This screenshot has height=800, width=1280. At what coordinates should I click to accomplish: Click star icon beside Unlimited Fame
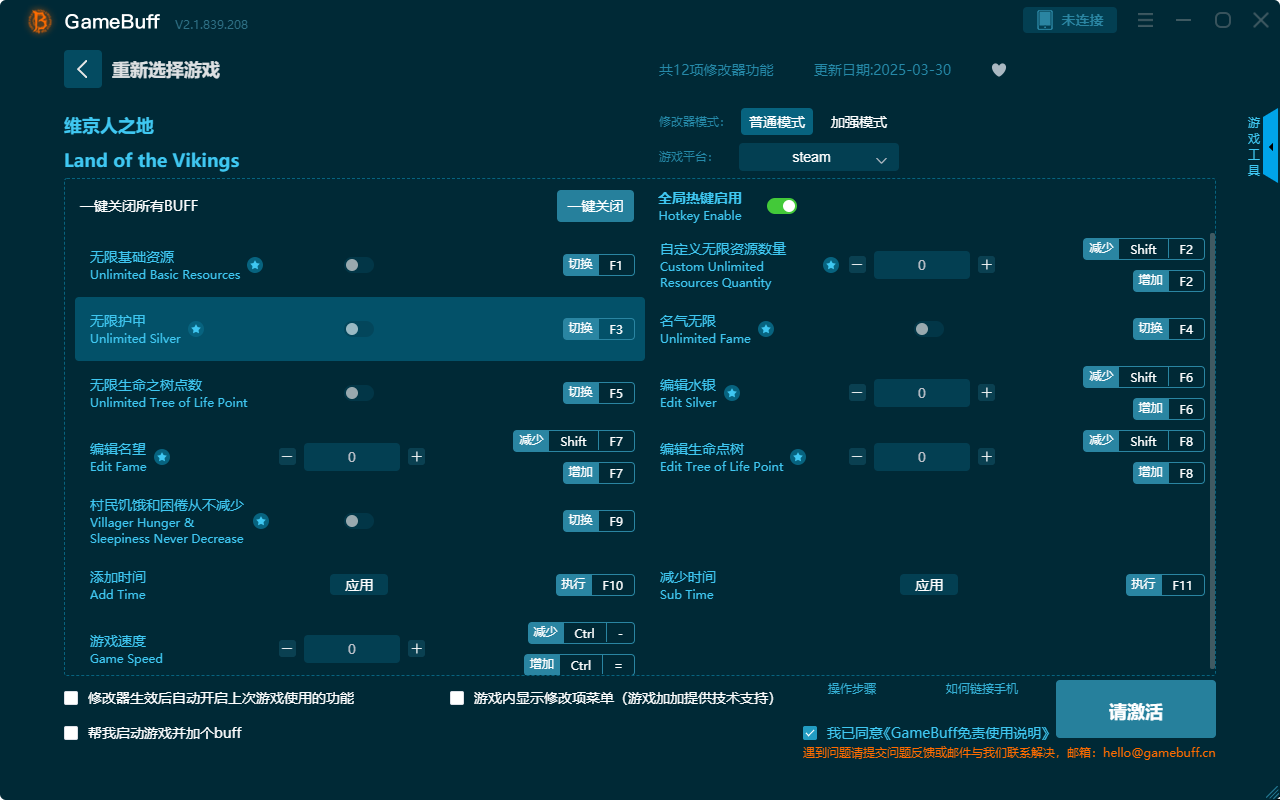pos(766,329)
